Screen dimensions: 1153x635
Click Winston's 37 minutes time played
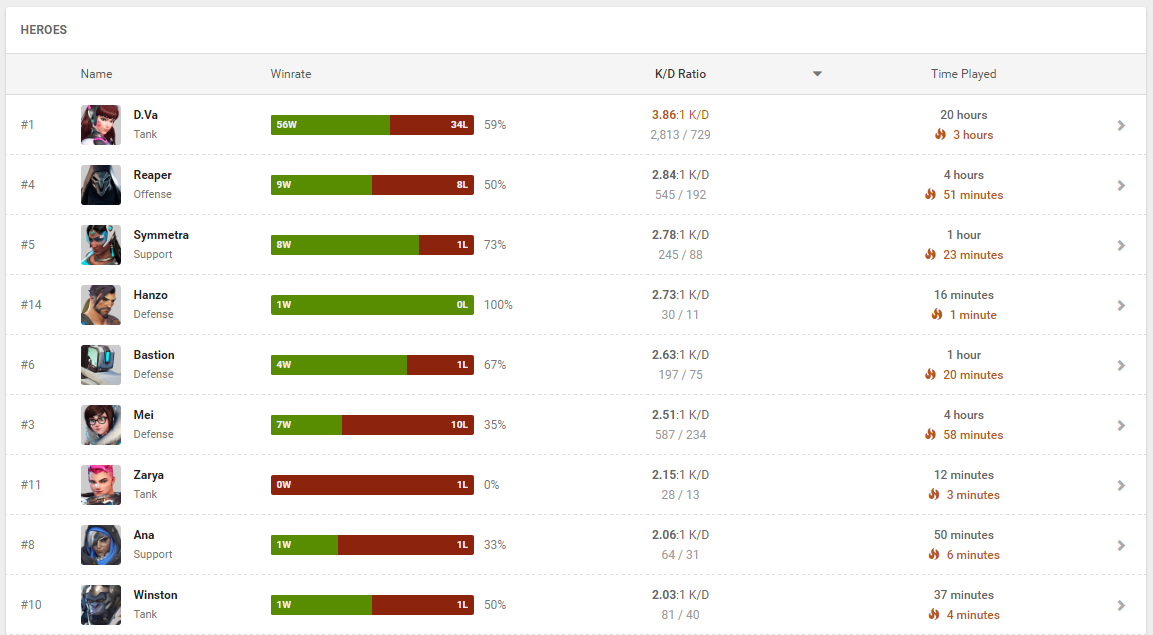pyautogui.click(x=963, y=595)
